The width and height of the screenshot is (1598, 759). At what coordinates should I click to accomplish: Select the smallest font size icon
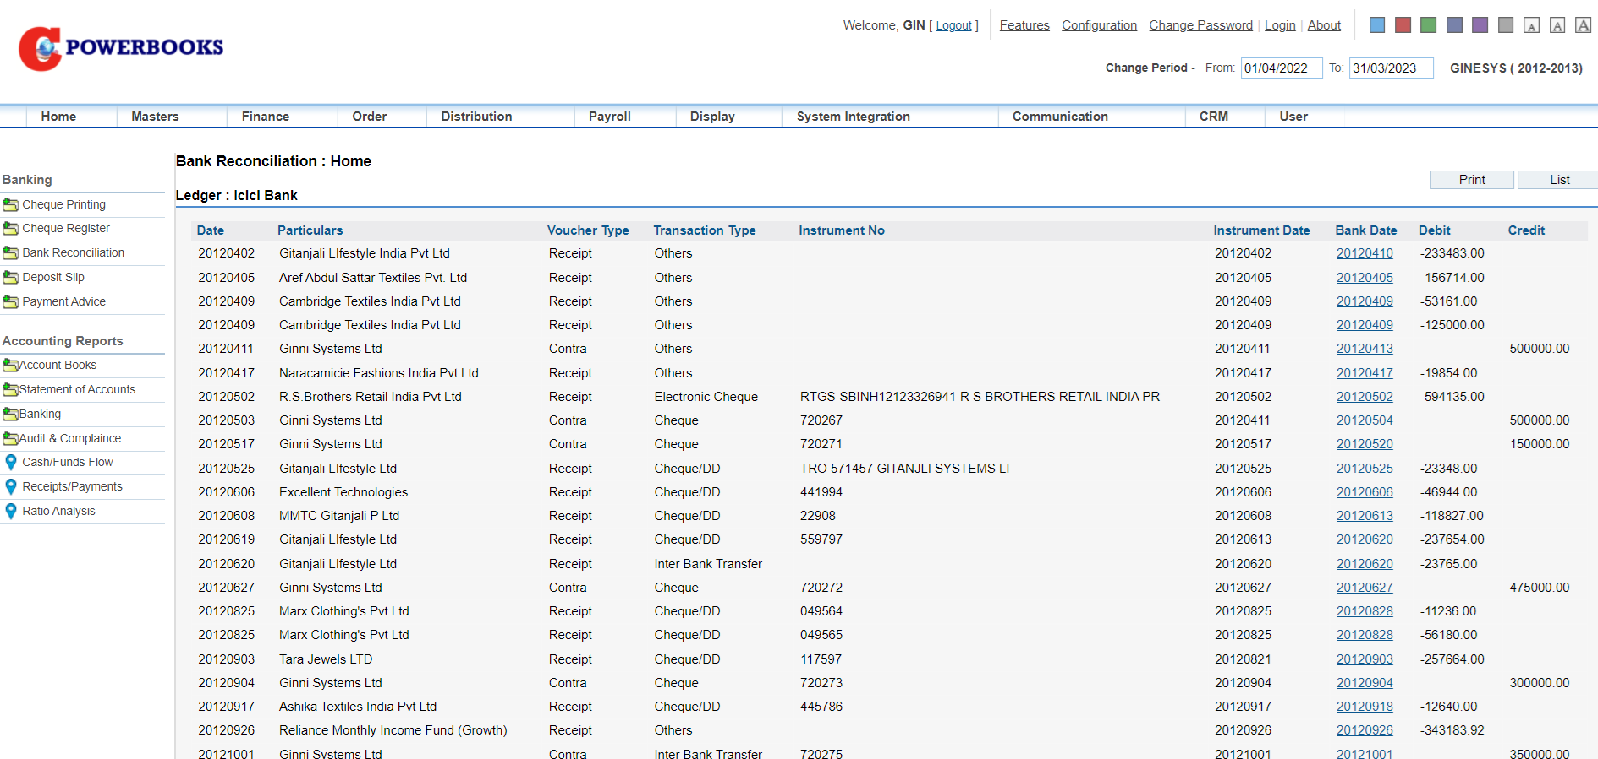pos(1531,26)
